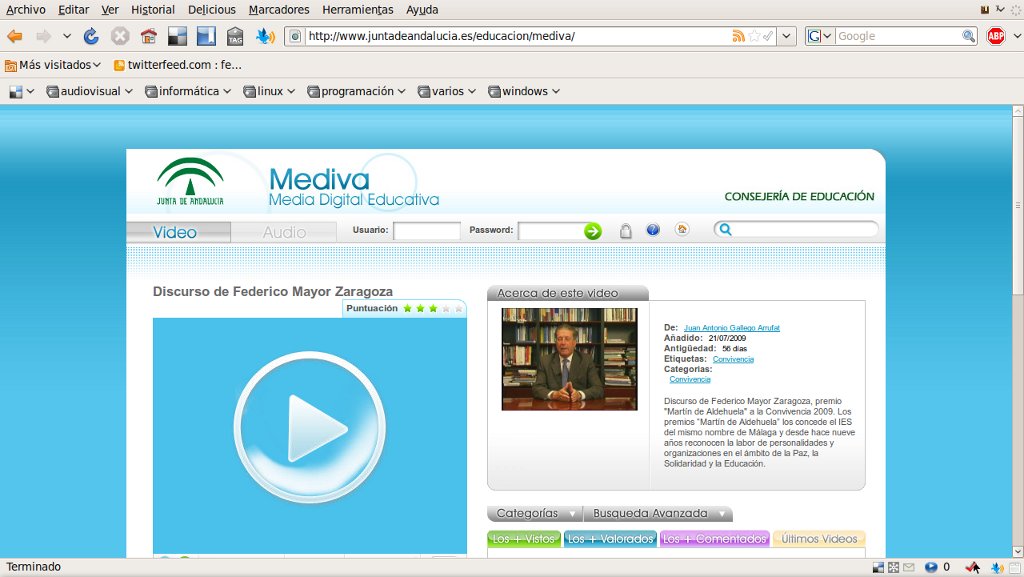The width and height of the screenshot is (1024, 577).
Task: Expand the Categorías dropdown
Action: pos(536,514)
